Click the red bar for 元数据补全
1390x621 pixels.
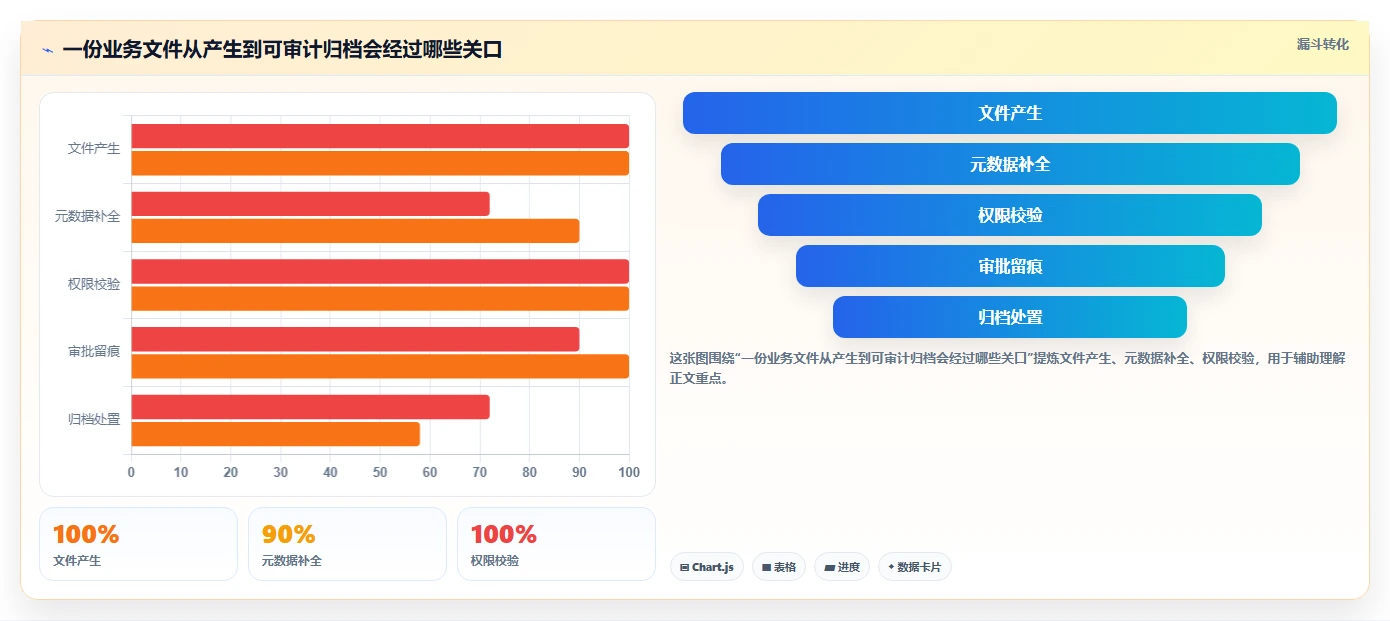point(310,204)
